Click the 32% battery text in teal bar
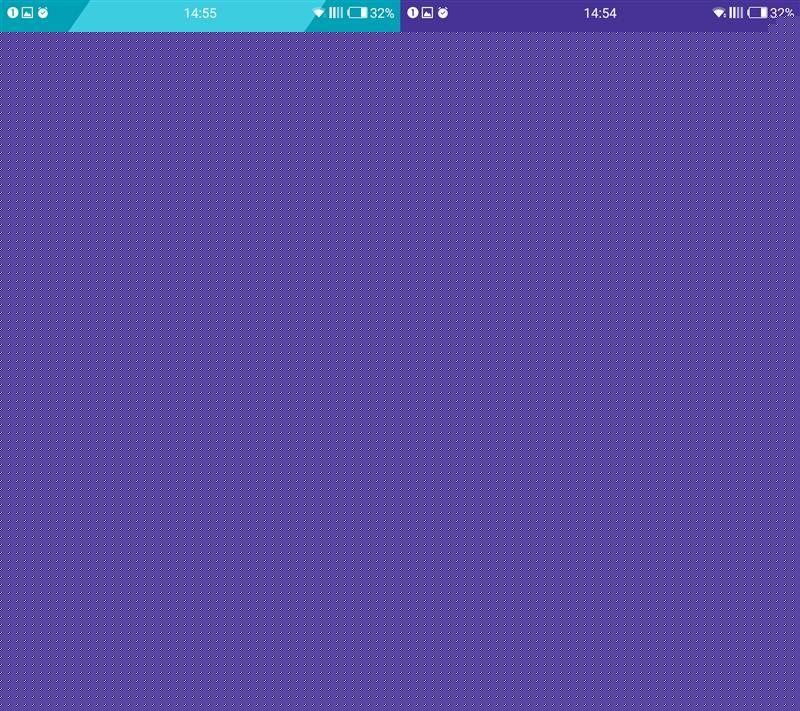The width and height of the screenshot is (800, 711). 382,14
